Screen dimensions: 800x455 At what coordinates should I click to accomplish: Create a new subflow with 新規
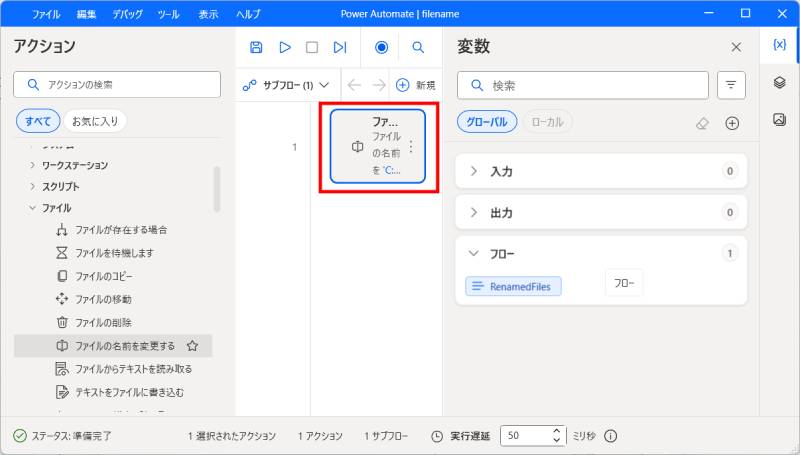point(416,85)
